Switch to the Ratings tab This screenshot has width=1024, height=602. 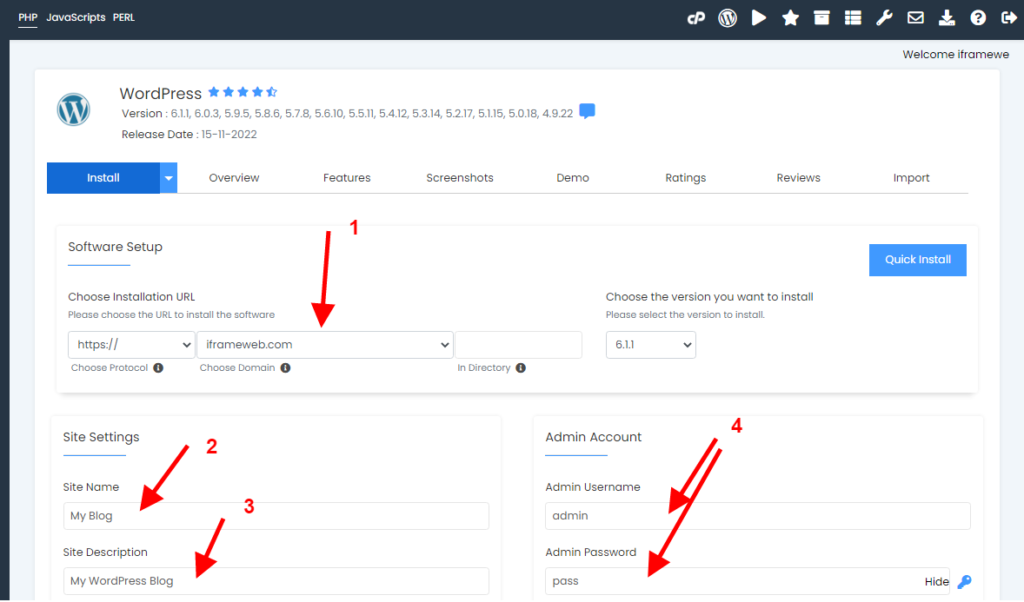686,178
